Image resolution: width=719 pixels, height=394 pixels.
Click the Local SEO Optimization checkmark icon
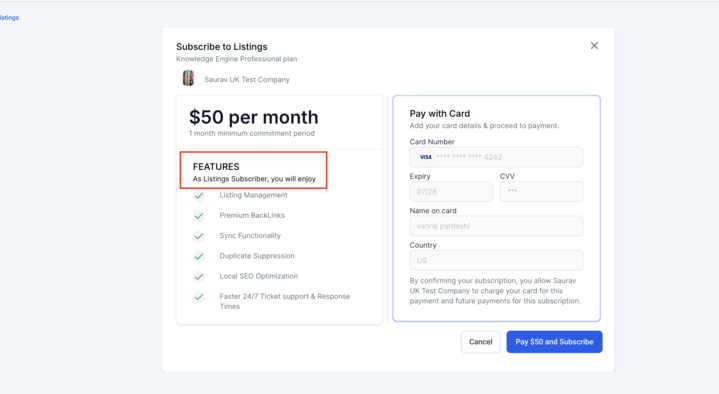pos(199,276)
